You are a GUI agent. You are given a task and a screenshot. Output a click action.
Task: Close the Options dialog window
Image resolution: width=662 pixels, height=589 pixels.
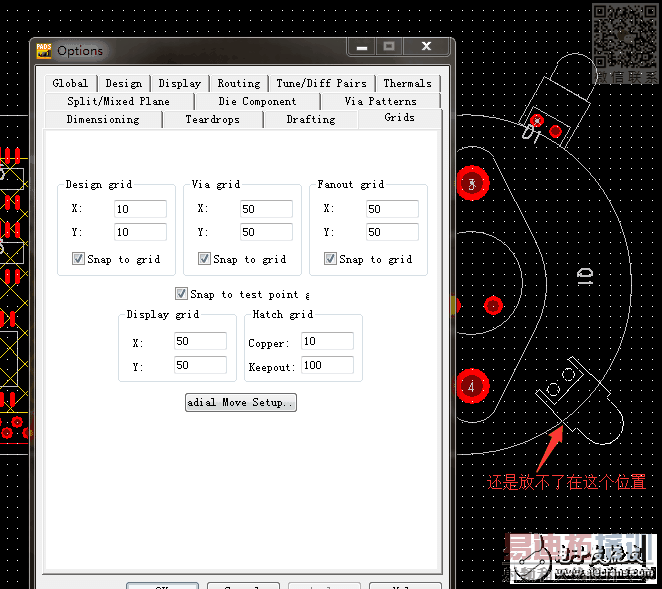(427, 47)
